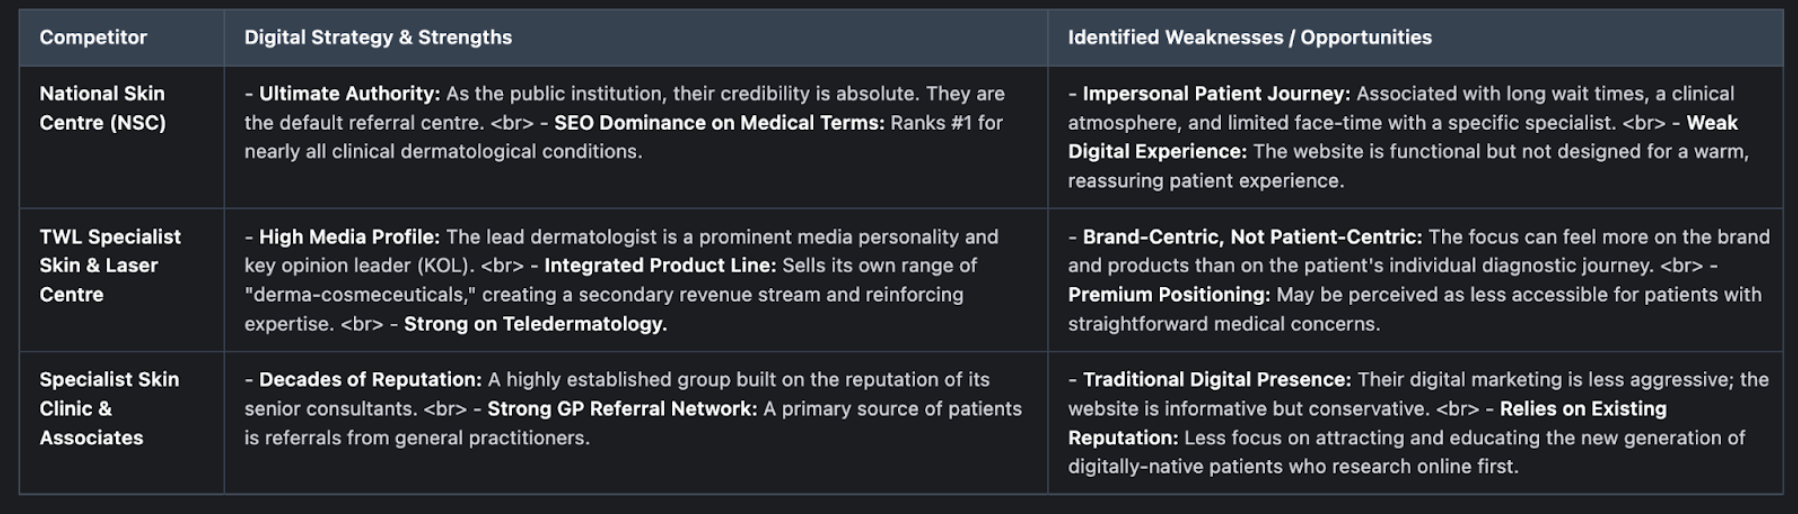The height and width of the screenshot is (514, 1798).
Task: Click the bold text Ultimate Authority
Action: 349,94
